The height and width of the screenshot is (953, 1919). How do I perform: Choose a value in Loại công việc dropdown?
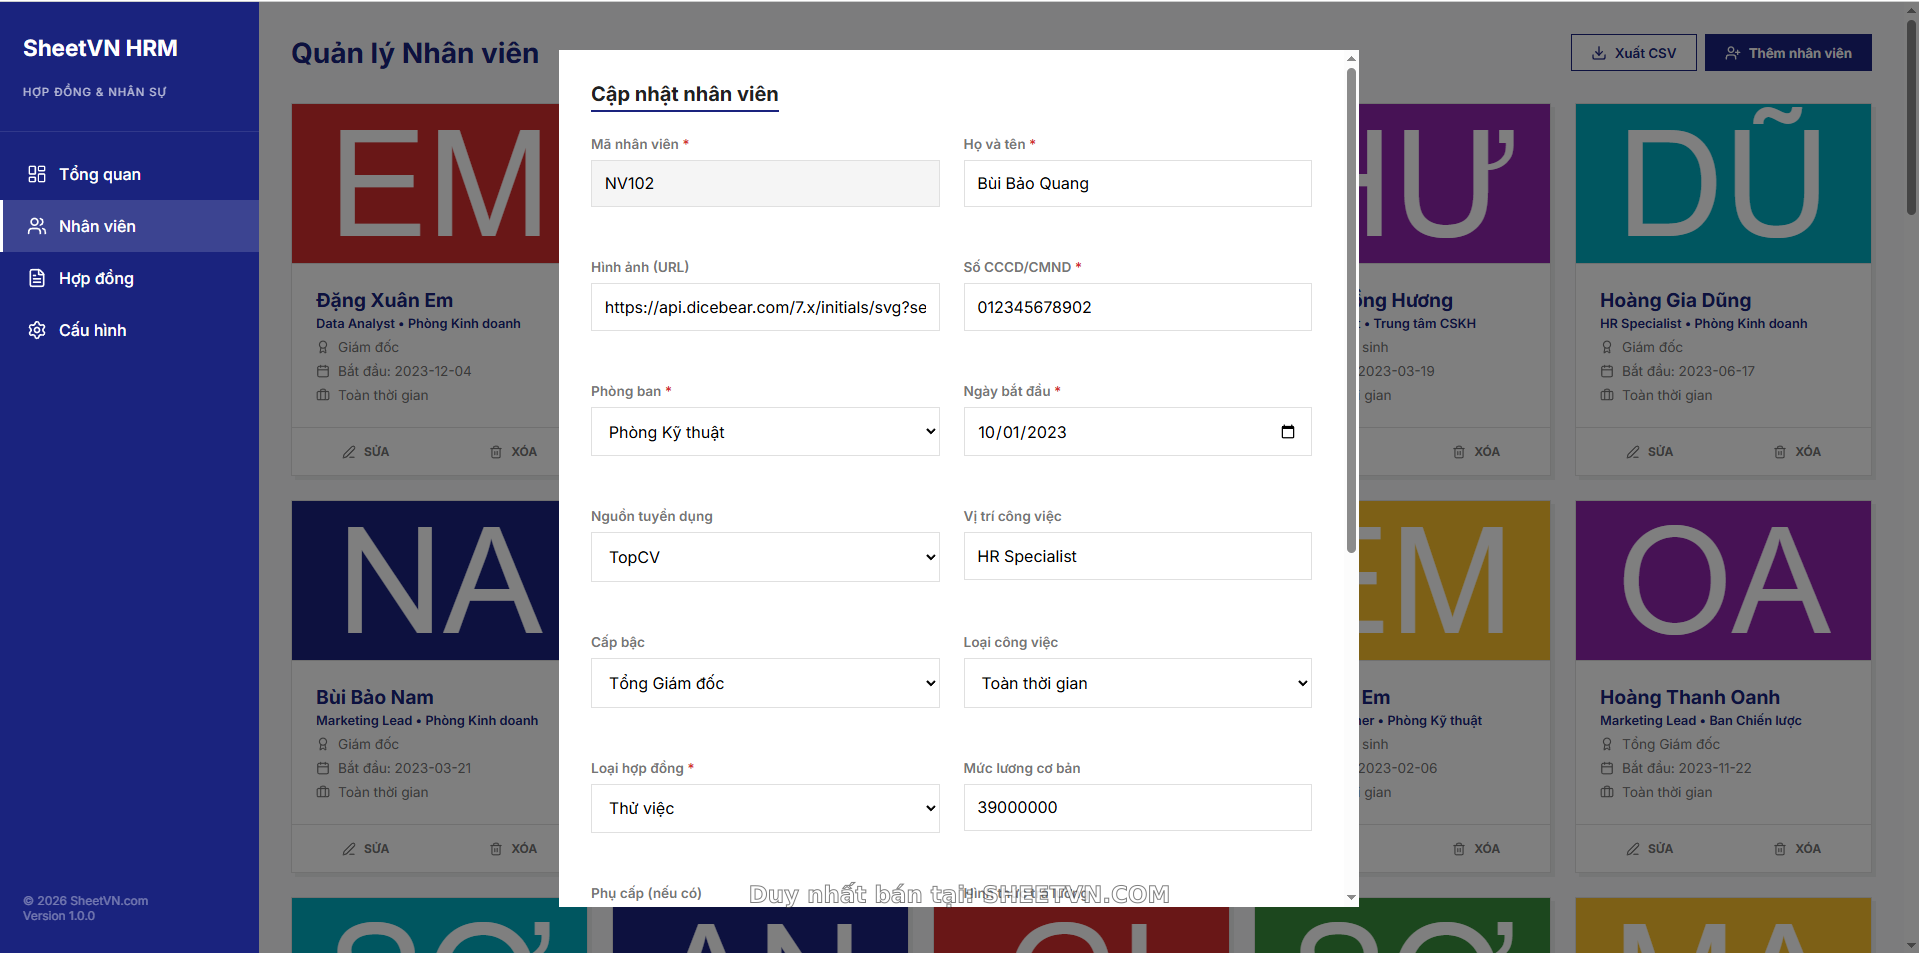click(1136, 683)
